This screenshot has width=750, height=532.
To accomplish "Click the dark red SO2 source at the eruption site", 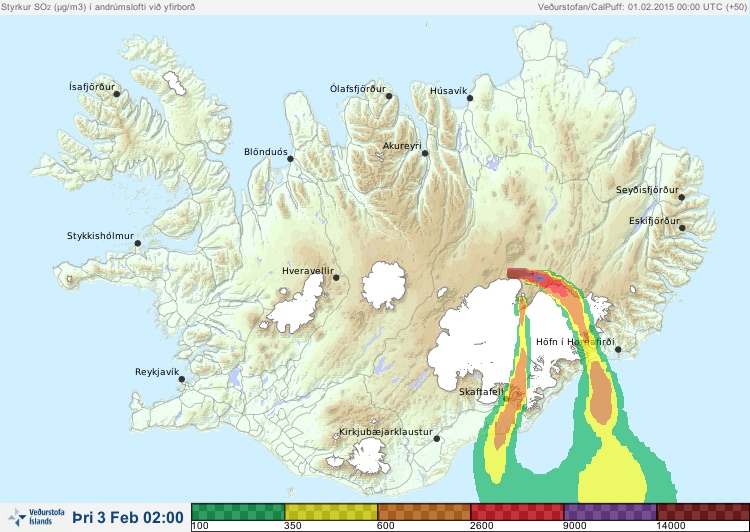I will click(x=518, y=273).
